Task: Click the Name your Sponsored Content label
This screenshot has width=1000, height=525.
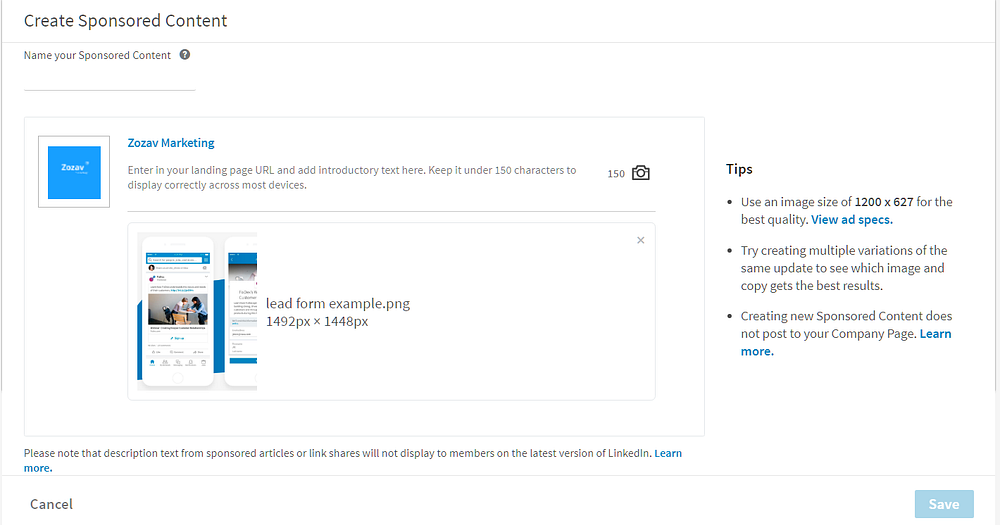Action: [98, 55]
